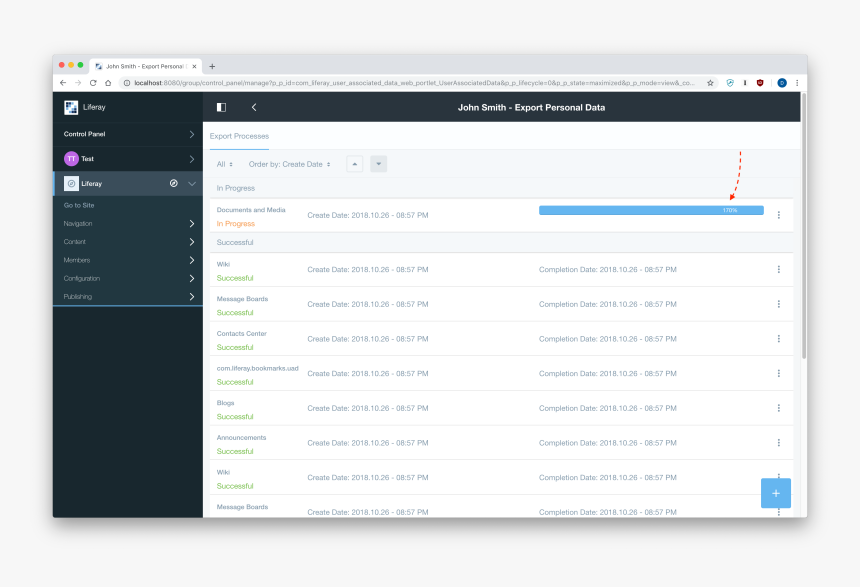Viewport: 860px width, 587px height.
Task: Open kebab menu for Contacts Center row
Action: (x=779, y=339)
